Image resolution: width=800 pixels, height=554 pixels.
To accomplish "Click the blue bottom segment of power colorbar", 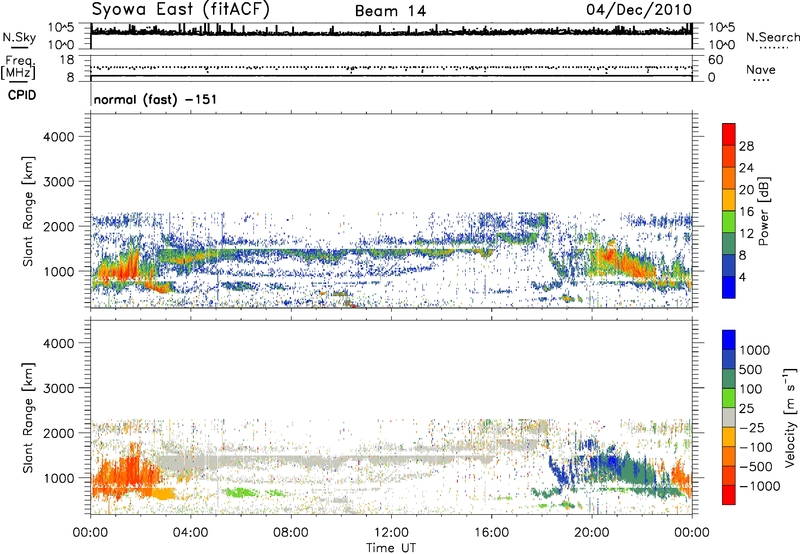I will pos(729,287).
